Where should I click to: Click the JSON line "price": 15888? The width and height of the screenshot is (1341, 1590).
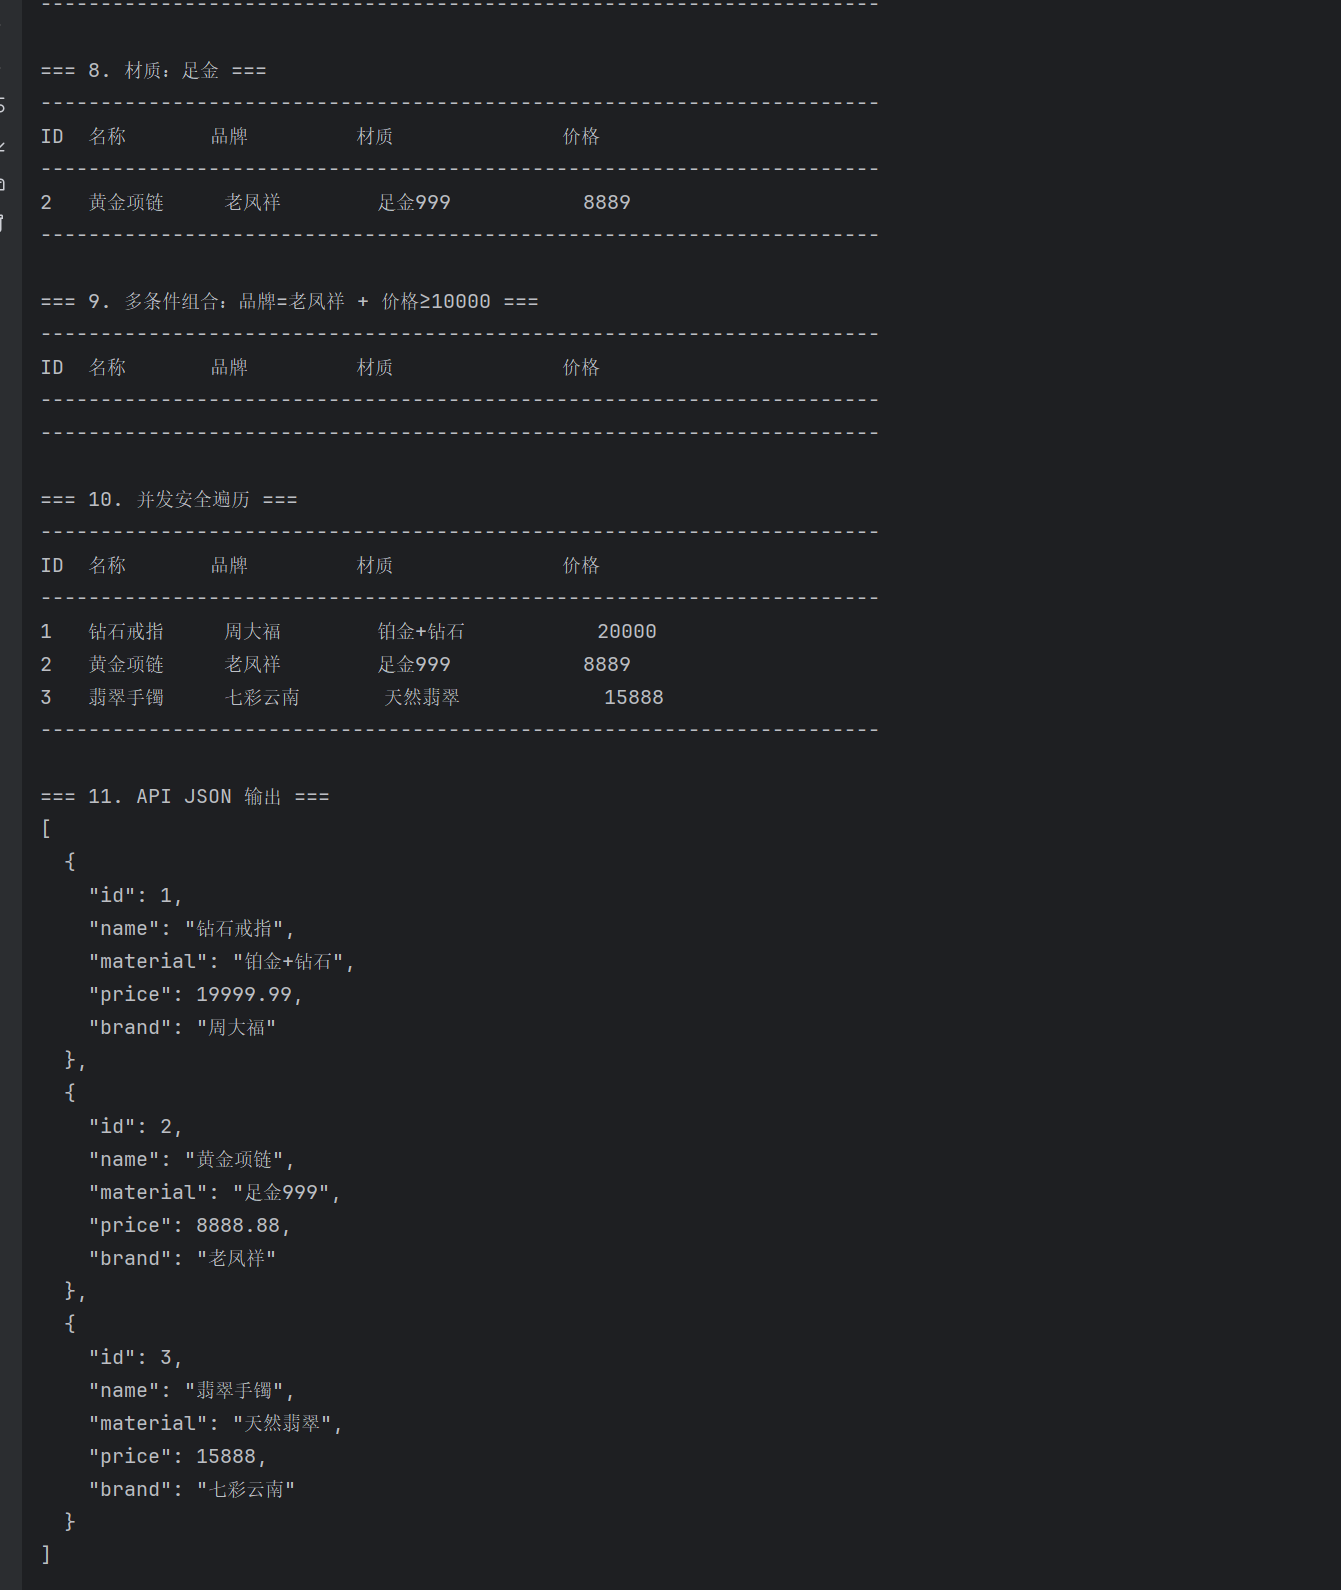coord(178,1457)
